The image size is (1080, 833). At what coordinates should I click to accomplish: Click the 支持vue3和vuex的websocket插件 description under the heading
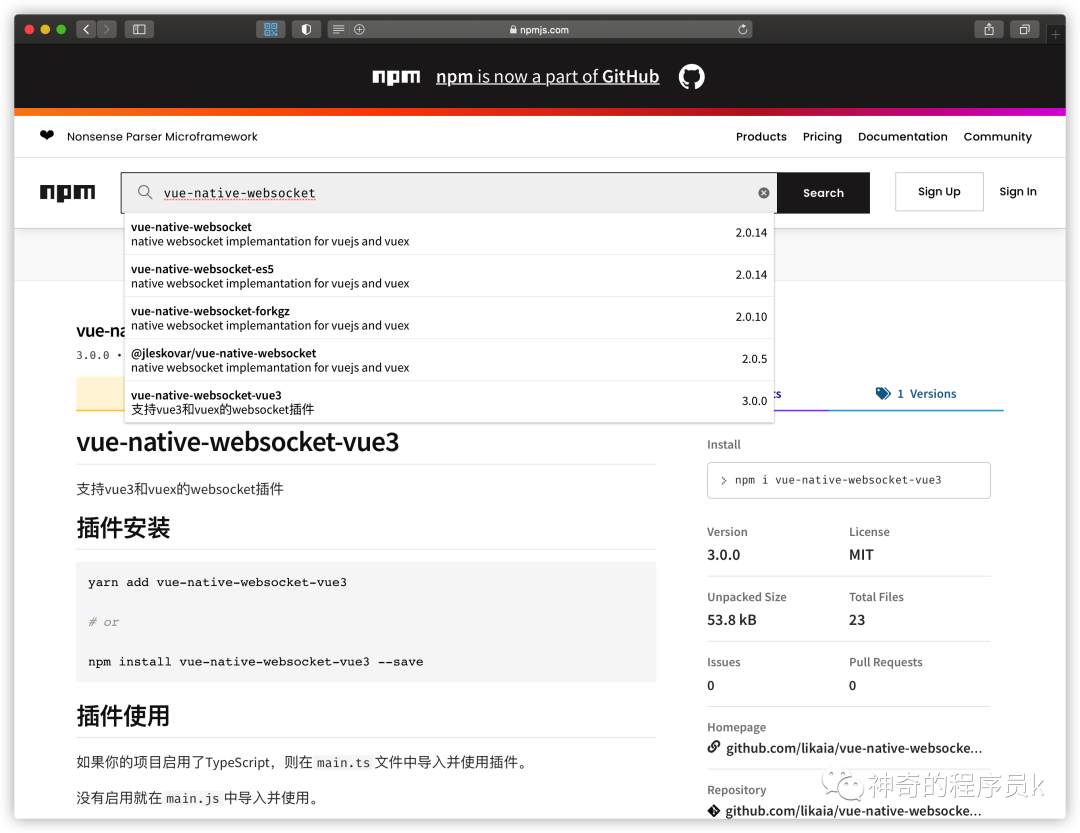pos(180,489)
